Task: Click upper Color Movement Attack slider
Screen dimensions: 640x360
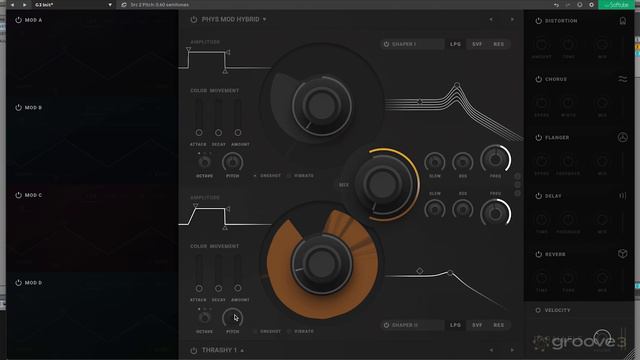Action: [199, 118]
